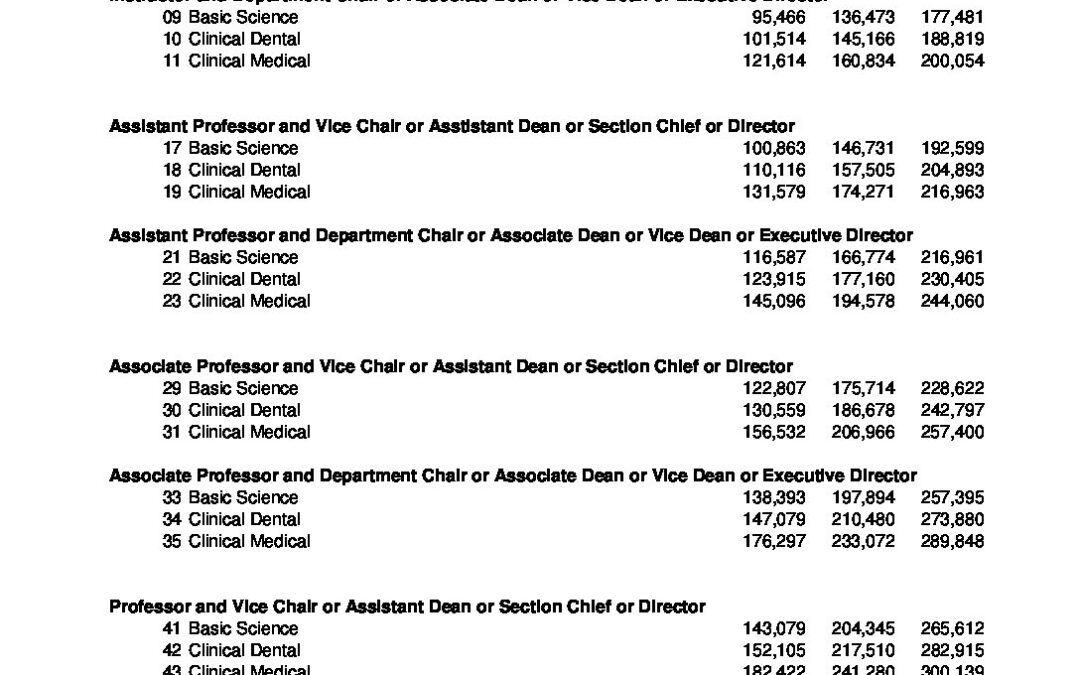Click the value 145,096 in row 23
The height and width of the screenshot is (675, 1080).
pos(774,302)
